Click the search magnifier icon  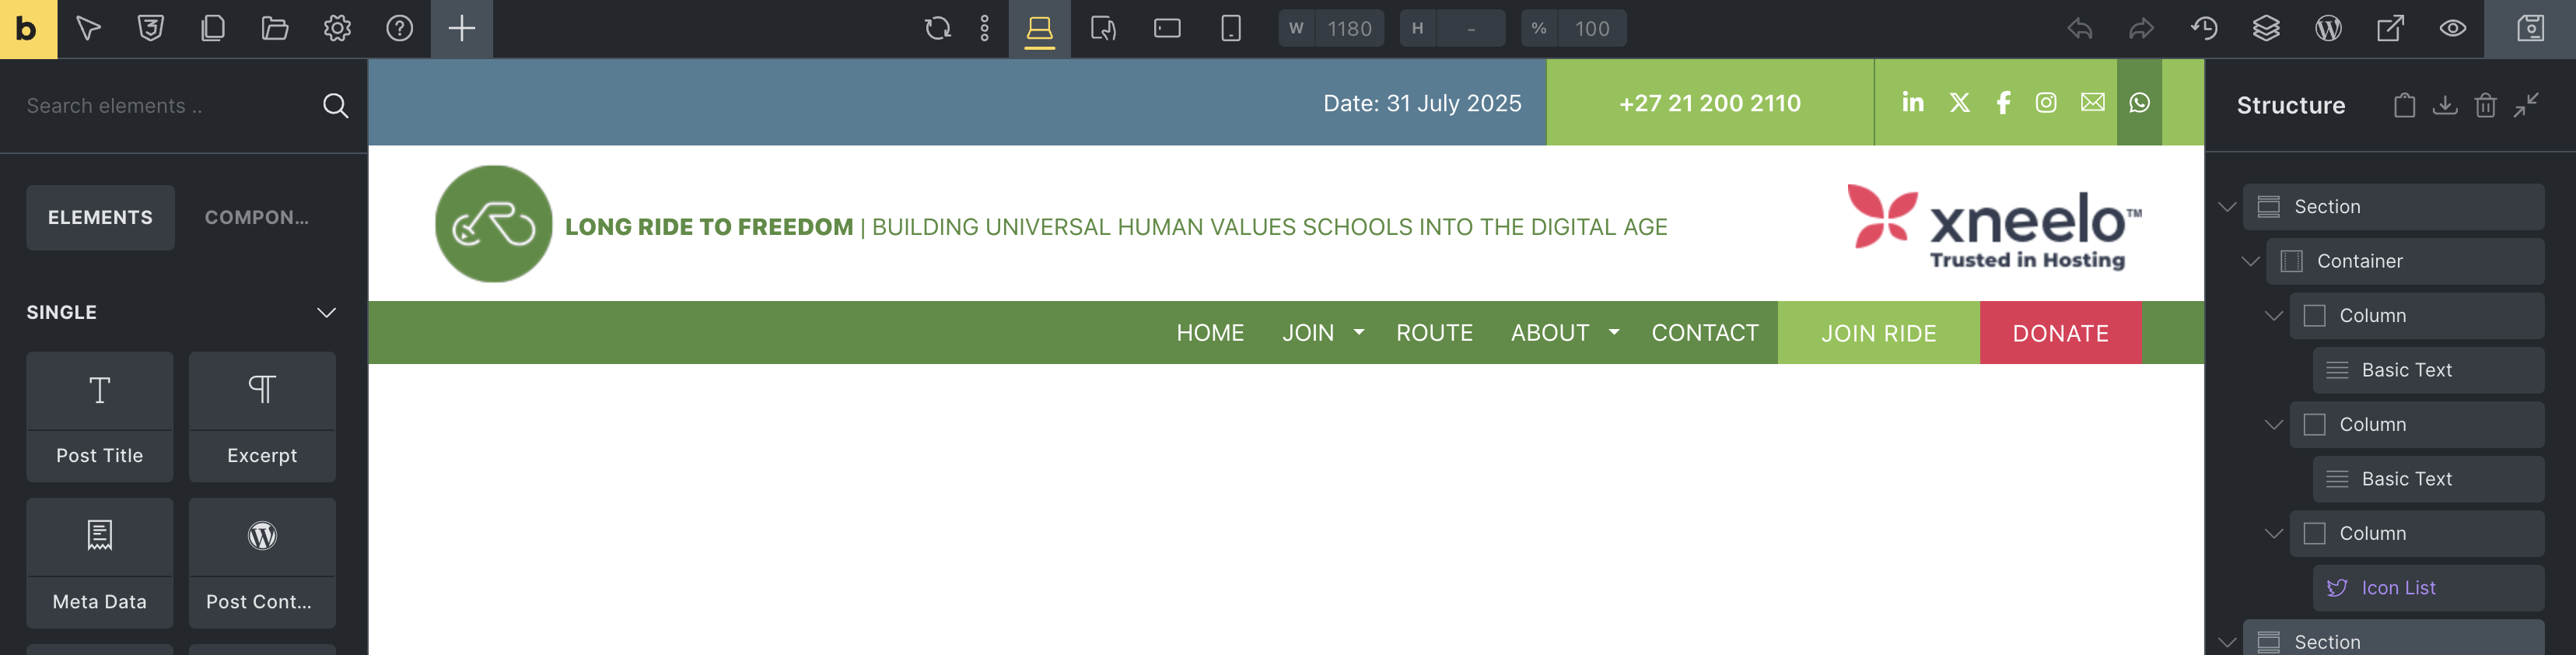coord(335,106)
